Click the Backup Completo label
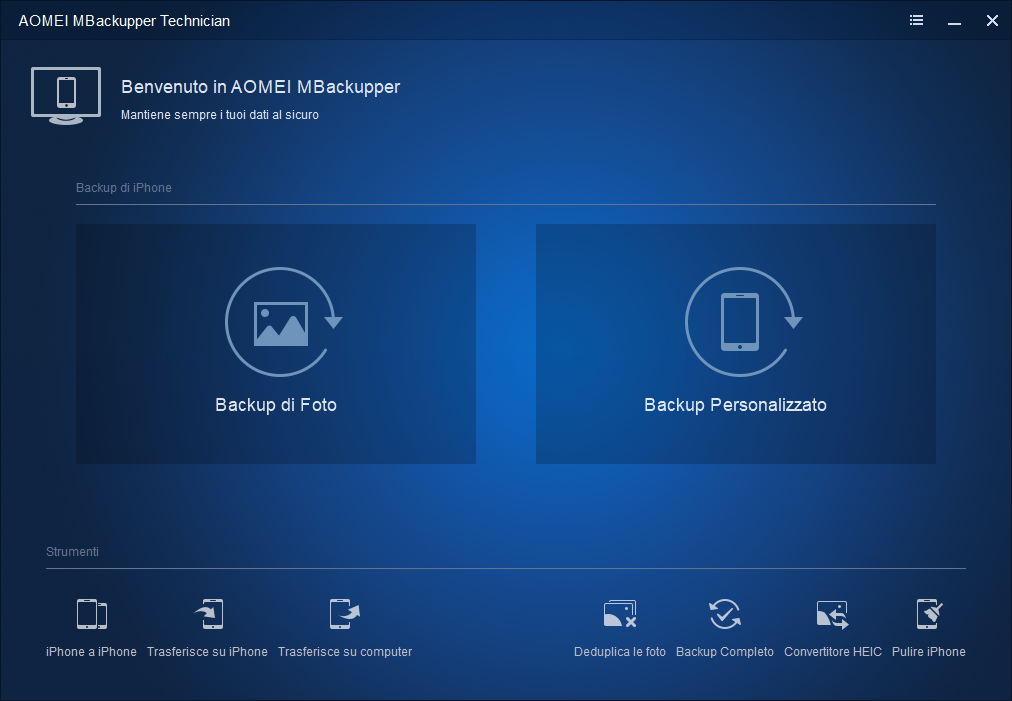Screen dimensions: 1012x701 (725, 652)
